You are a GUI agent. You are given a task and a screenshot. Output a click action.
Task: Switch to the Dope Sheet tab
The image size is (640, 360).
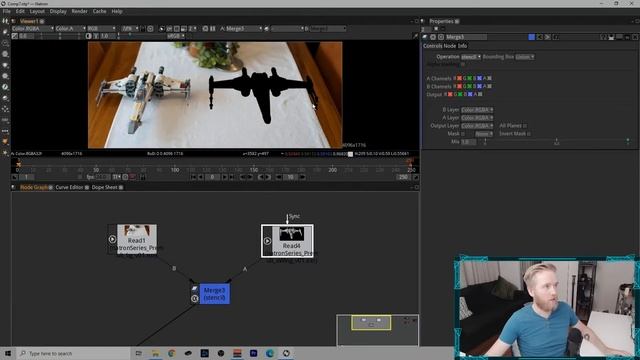pyautogui.click(x=104, y=187)
